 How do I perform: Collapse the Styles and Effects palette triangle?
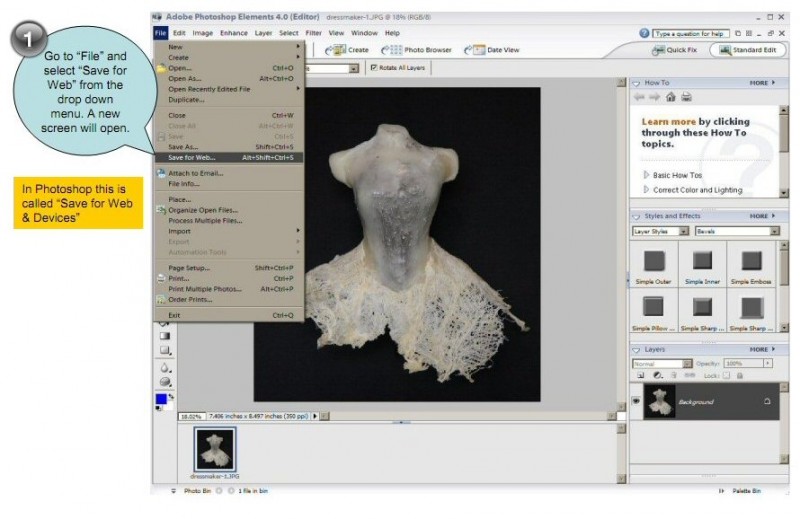636,216
